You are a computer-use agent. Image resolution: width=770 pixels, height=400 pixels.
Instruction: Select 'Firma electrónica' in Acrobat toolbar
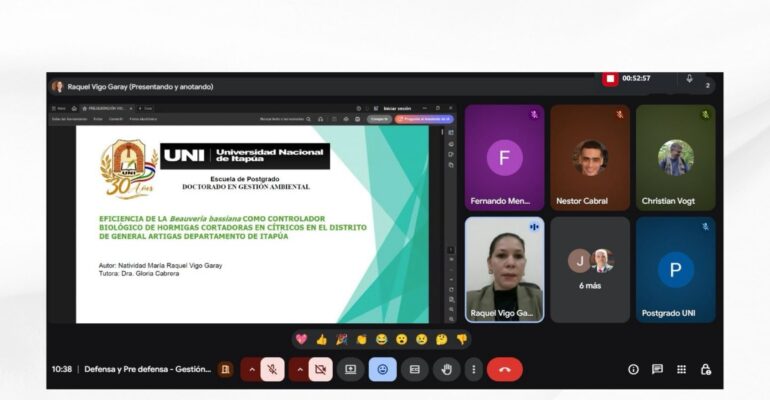[143, 119]
